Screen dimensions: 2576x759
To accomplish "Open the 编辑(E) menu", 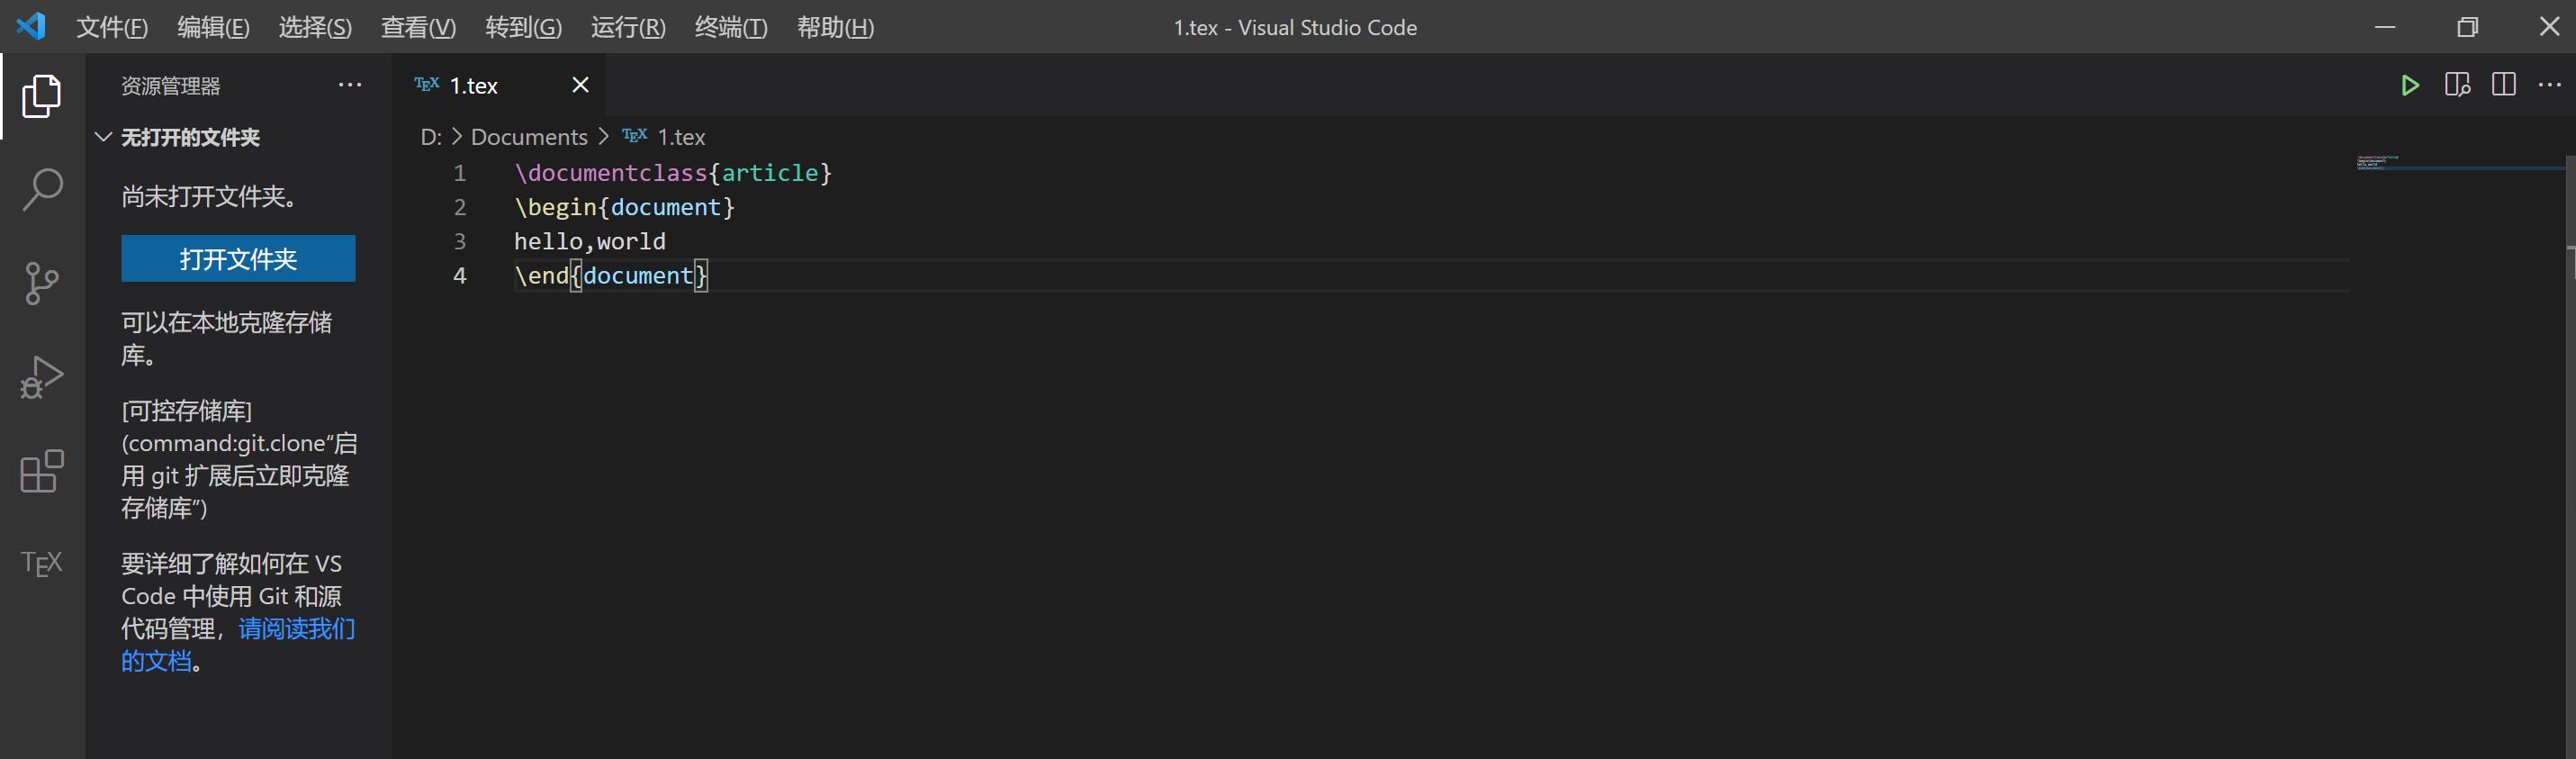I will 213,27.
